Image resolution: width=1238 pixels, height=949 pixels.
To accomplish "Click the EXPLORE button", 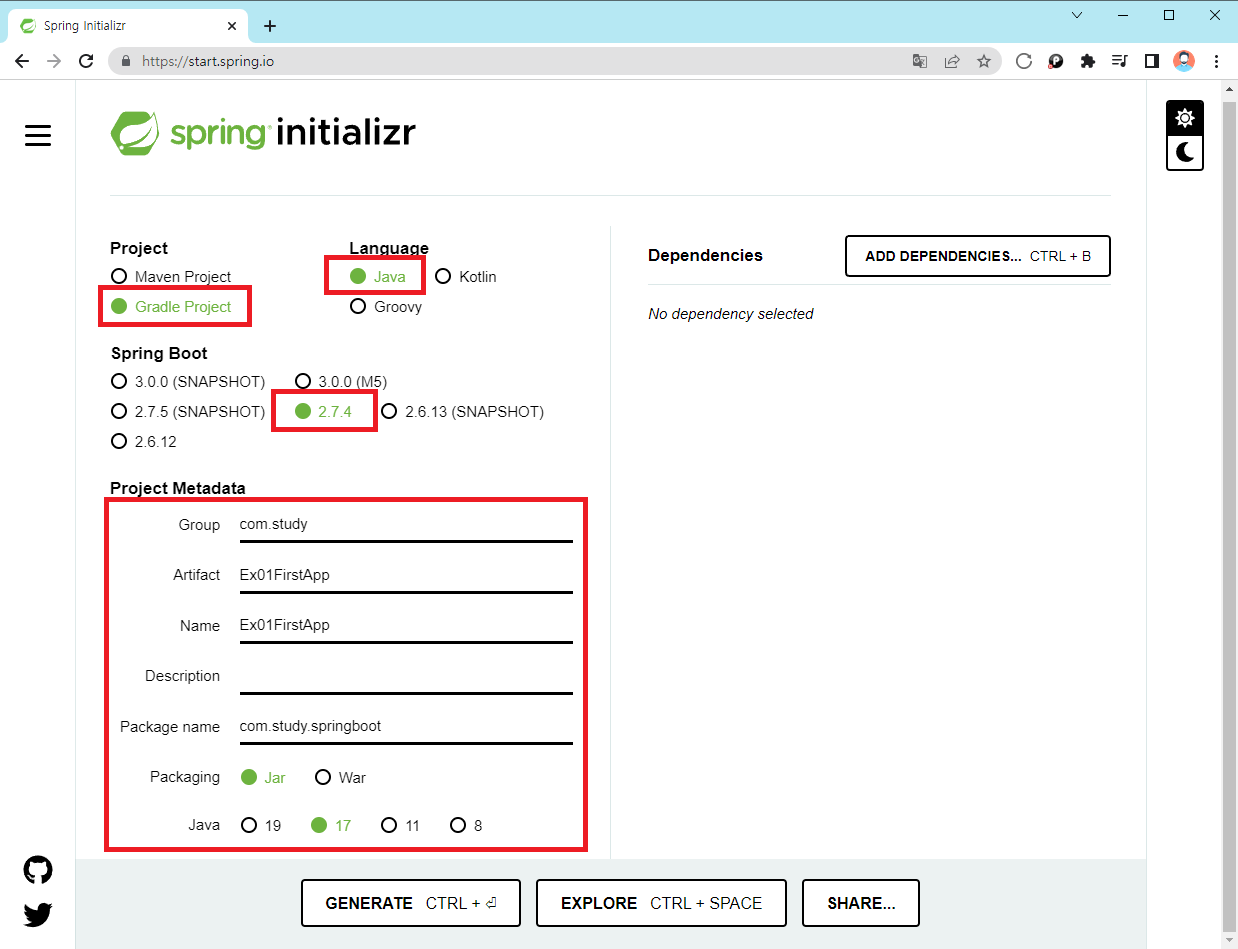I will (661, 903).
